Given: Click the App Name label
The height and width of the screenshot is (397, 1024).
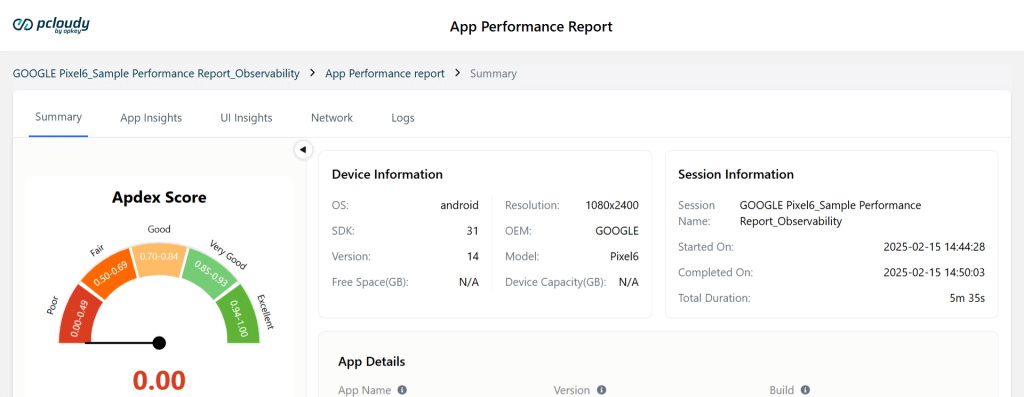Looking at the screenshot, I should (x=364, y=390).
